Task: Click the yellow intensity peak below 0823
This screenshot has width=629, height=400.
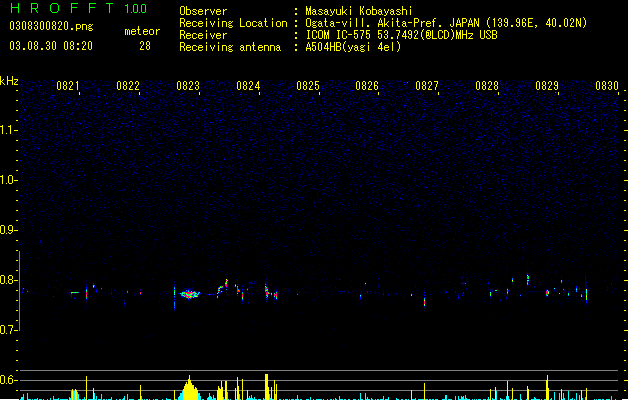Action: [190, 388]
